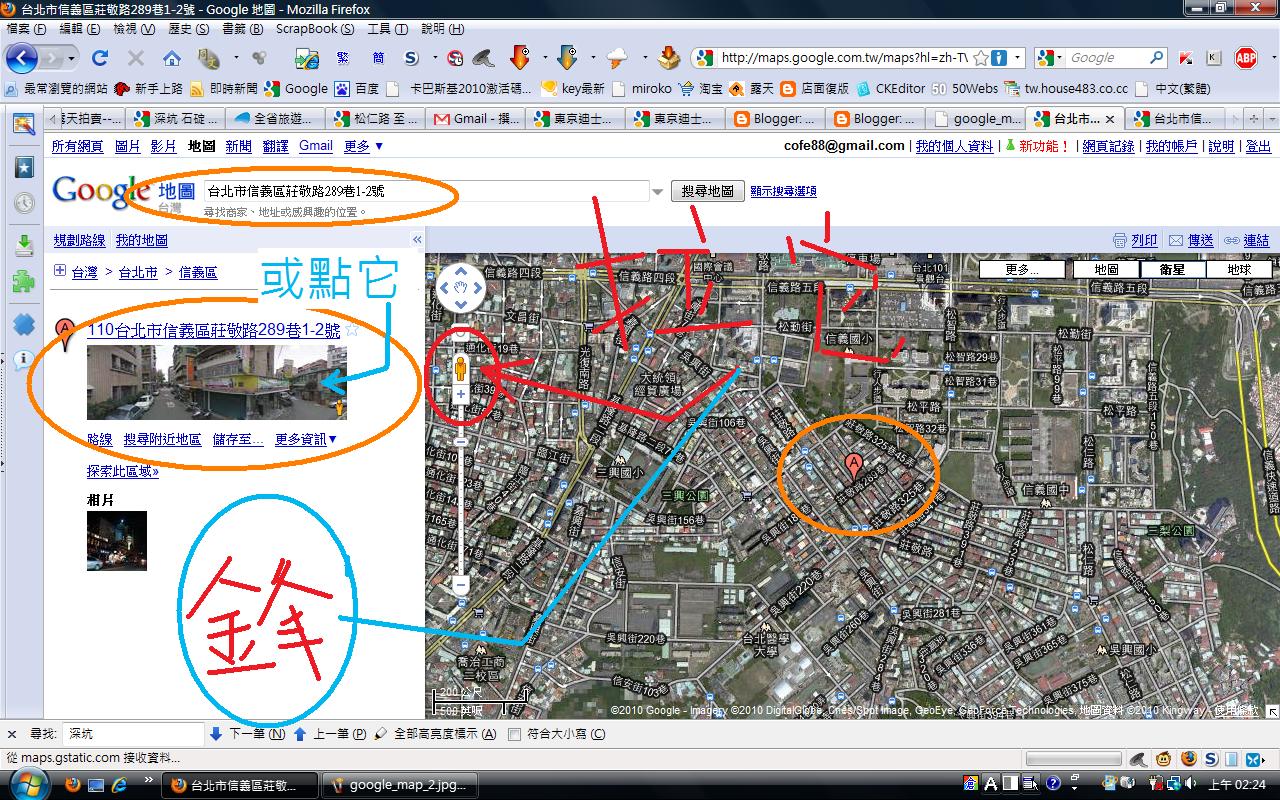
Task: Click the 搜尋地圖 search button
Action: click(707, 191)
